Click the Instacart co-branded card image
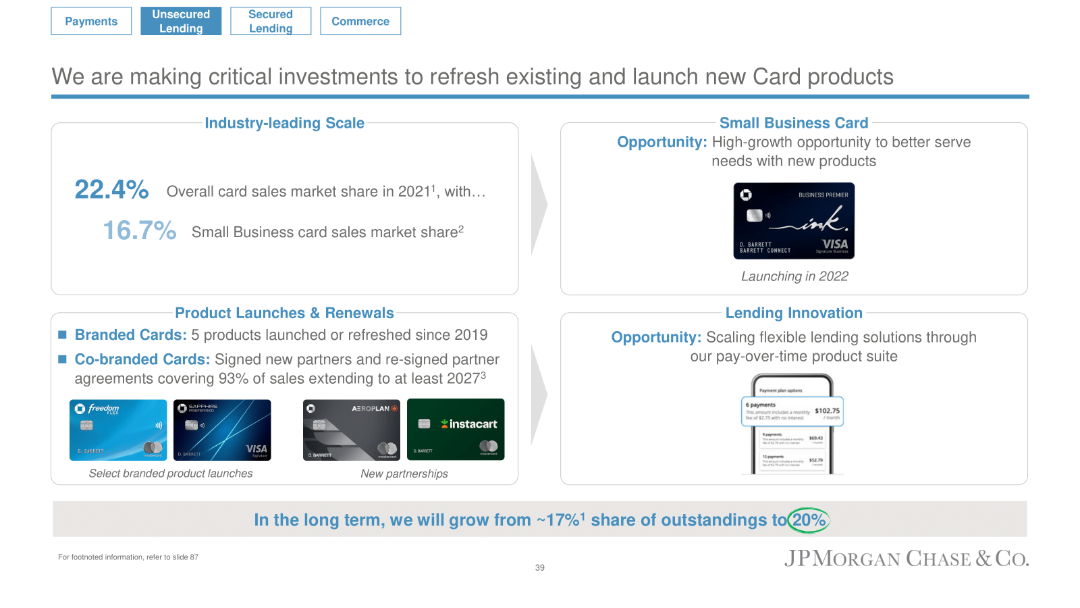 click(455, 430)
